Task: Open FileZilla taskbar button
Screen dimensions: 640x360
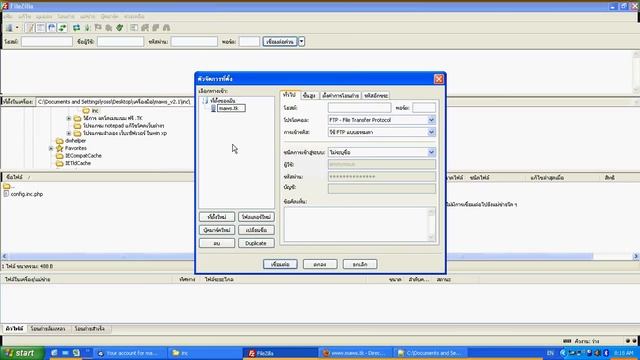Action: tap(280, 353)
